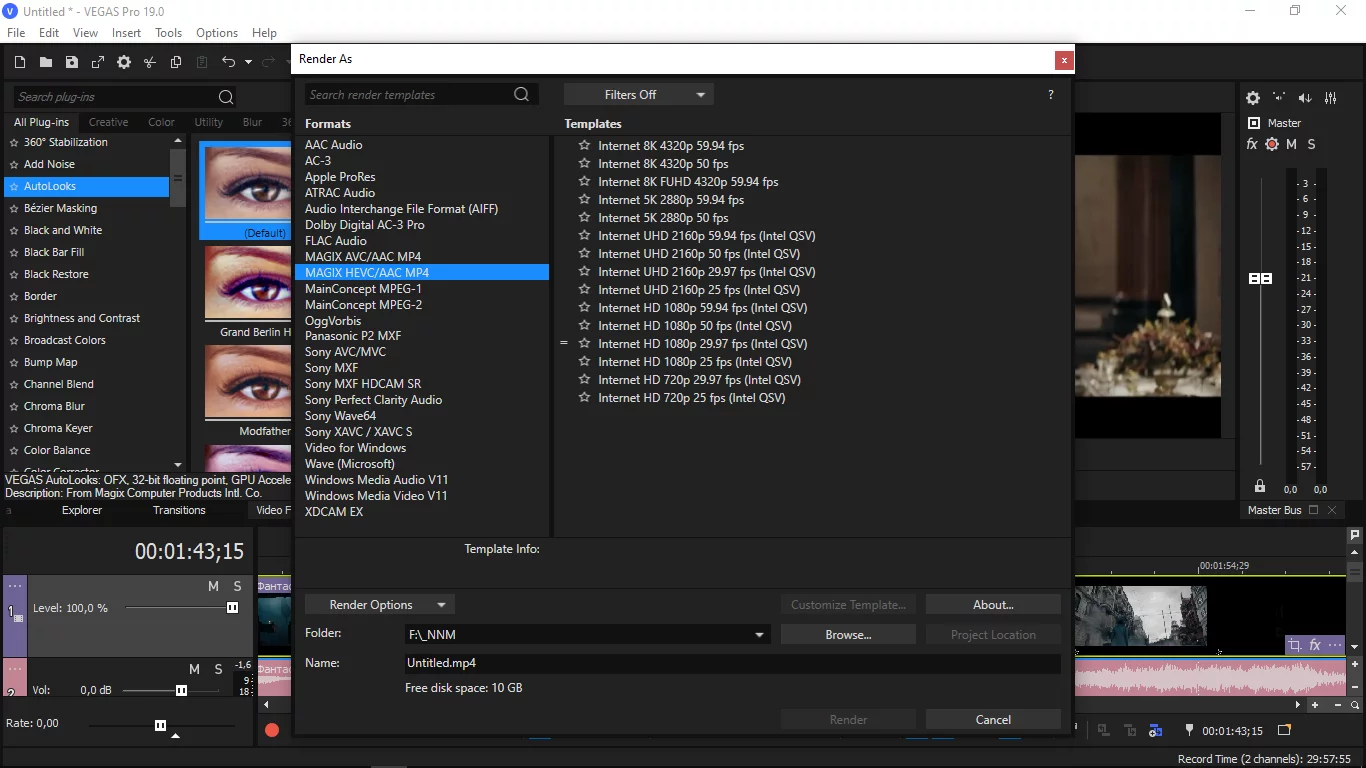Click plug-in list scroll down arrow
Viewport: 1366px width, 768px height.
178,465
